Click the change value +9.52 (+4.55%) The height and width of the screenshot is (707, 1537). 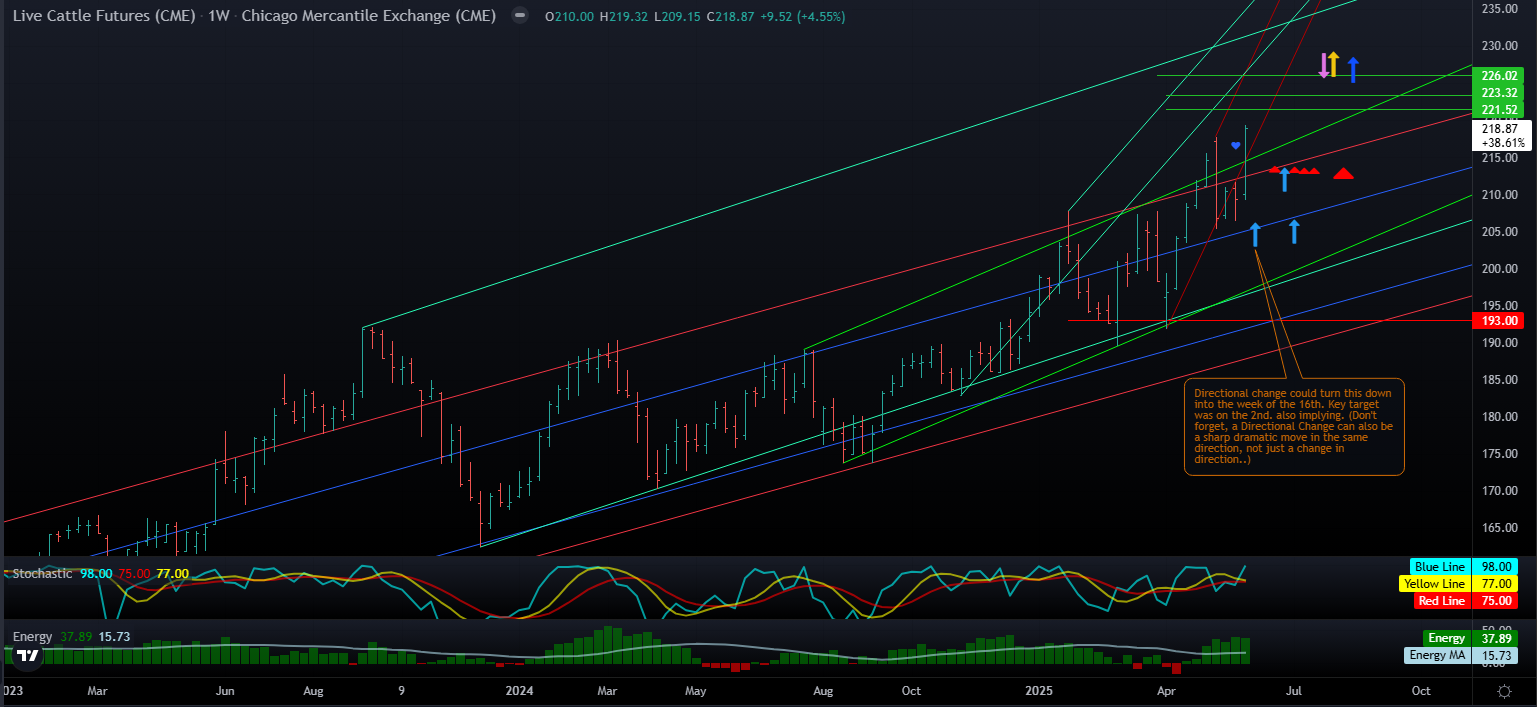(803, 17)
